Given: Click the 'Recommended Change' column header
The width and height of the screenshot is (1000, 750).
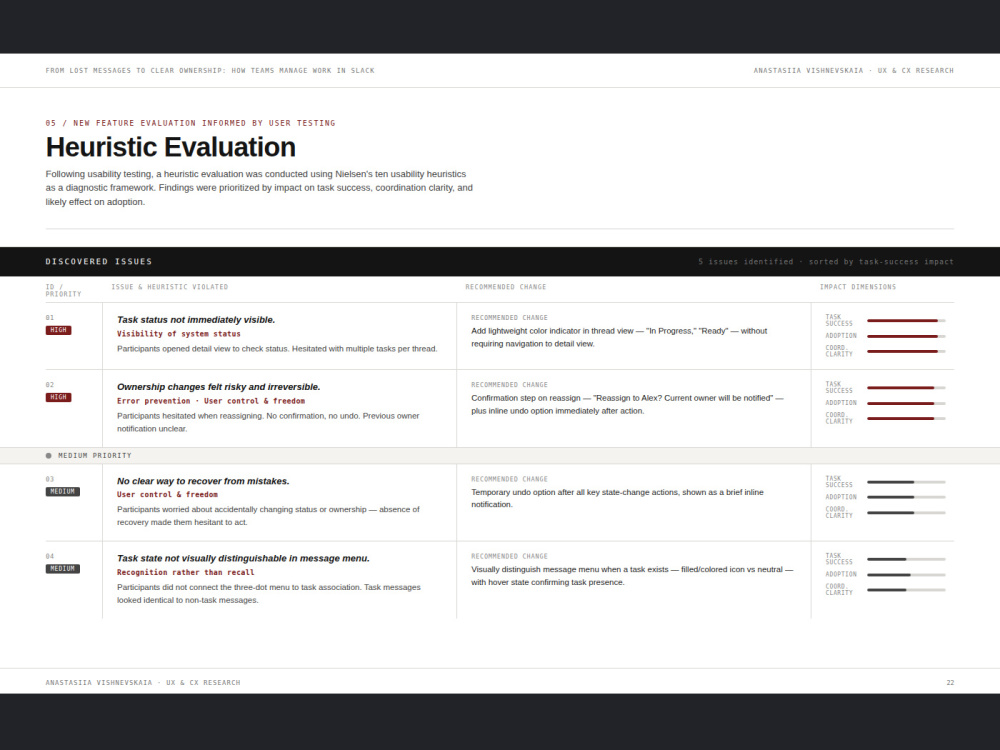Looking at the screenshot, I should [506, 287].
